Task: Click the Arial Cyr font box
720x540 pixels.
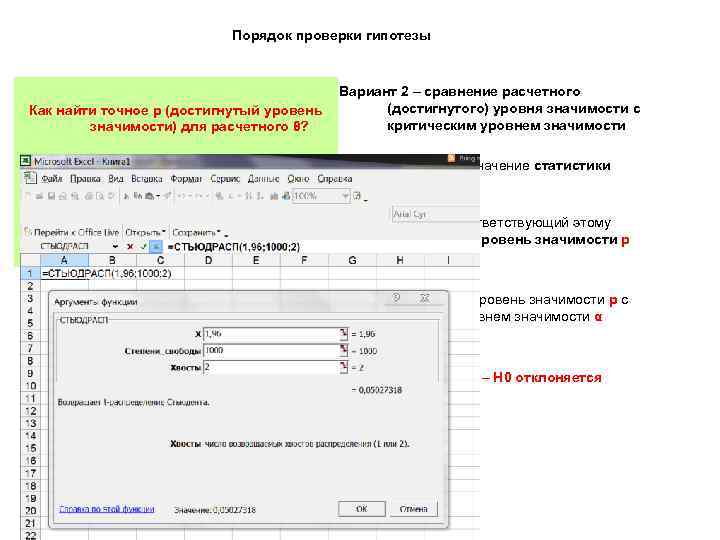Action: click(435, 214)
